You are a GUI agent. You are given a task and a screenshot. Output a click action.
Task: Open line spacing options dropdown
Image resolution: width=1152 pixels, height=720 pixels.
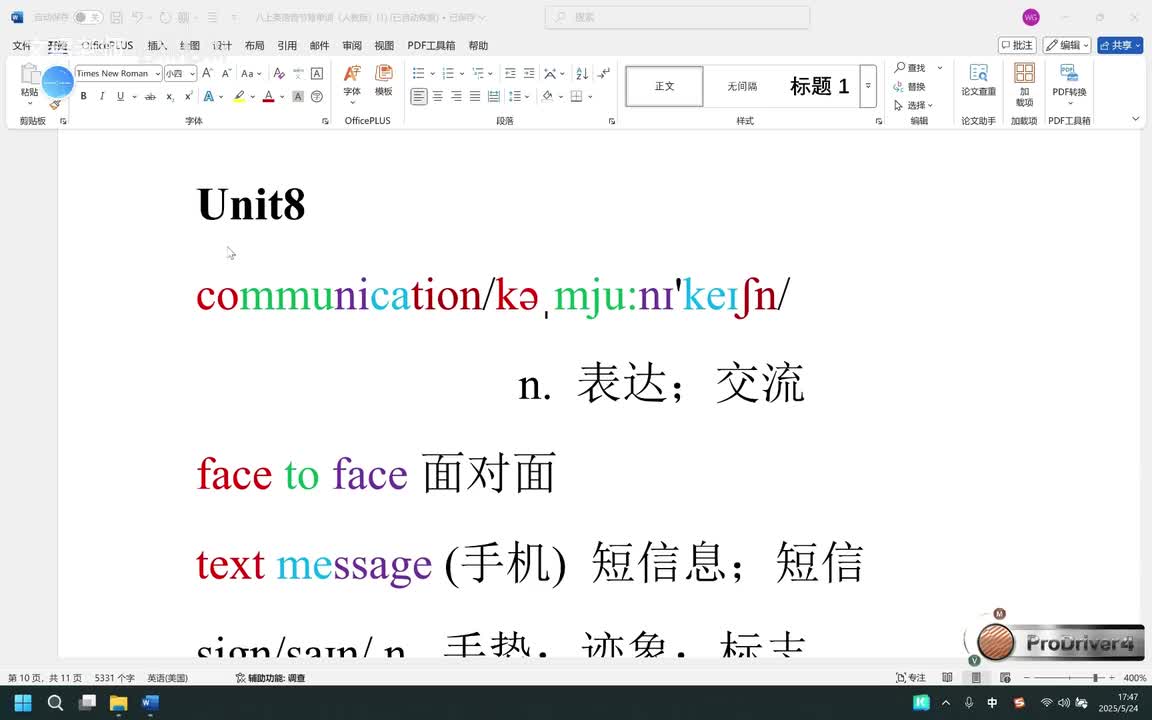tap(519, 96)
